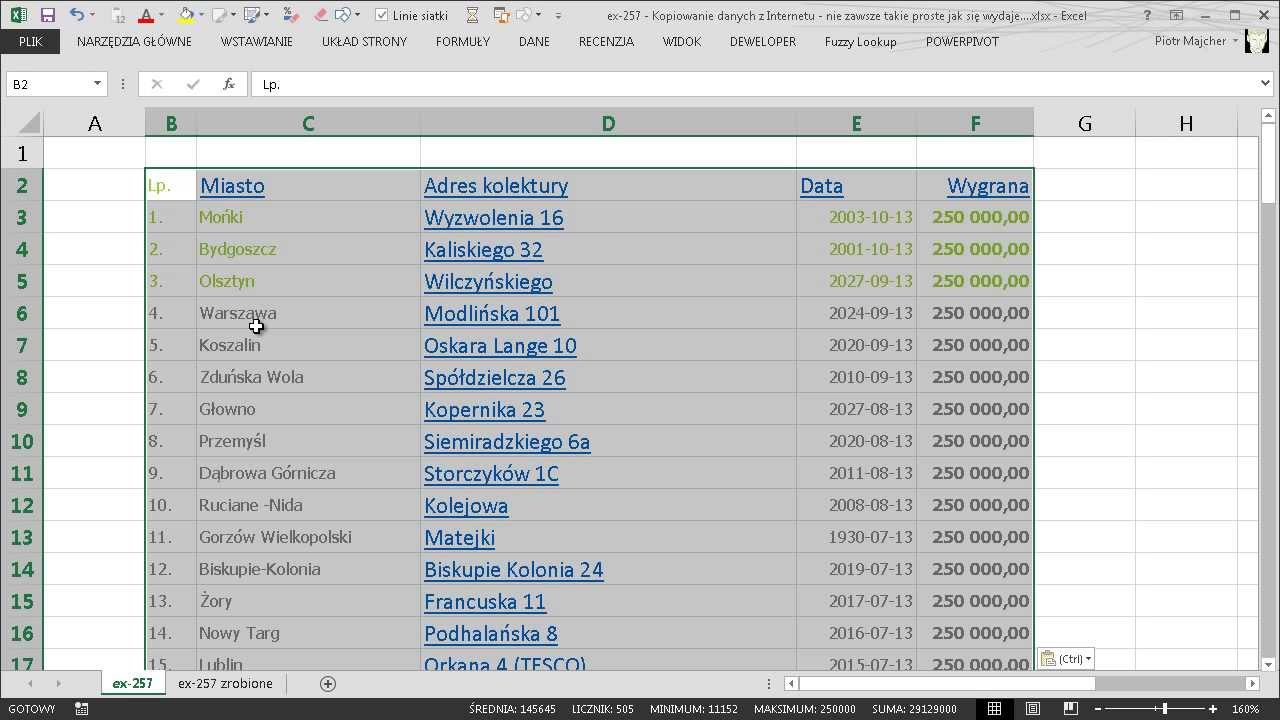Click the toolbar icon with a pen over a screen

pos(252,15)
